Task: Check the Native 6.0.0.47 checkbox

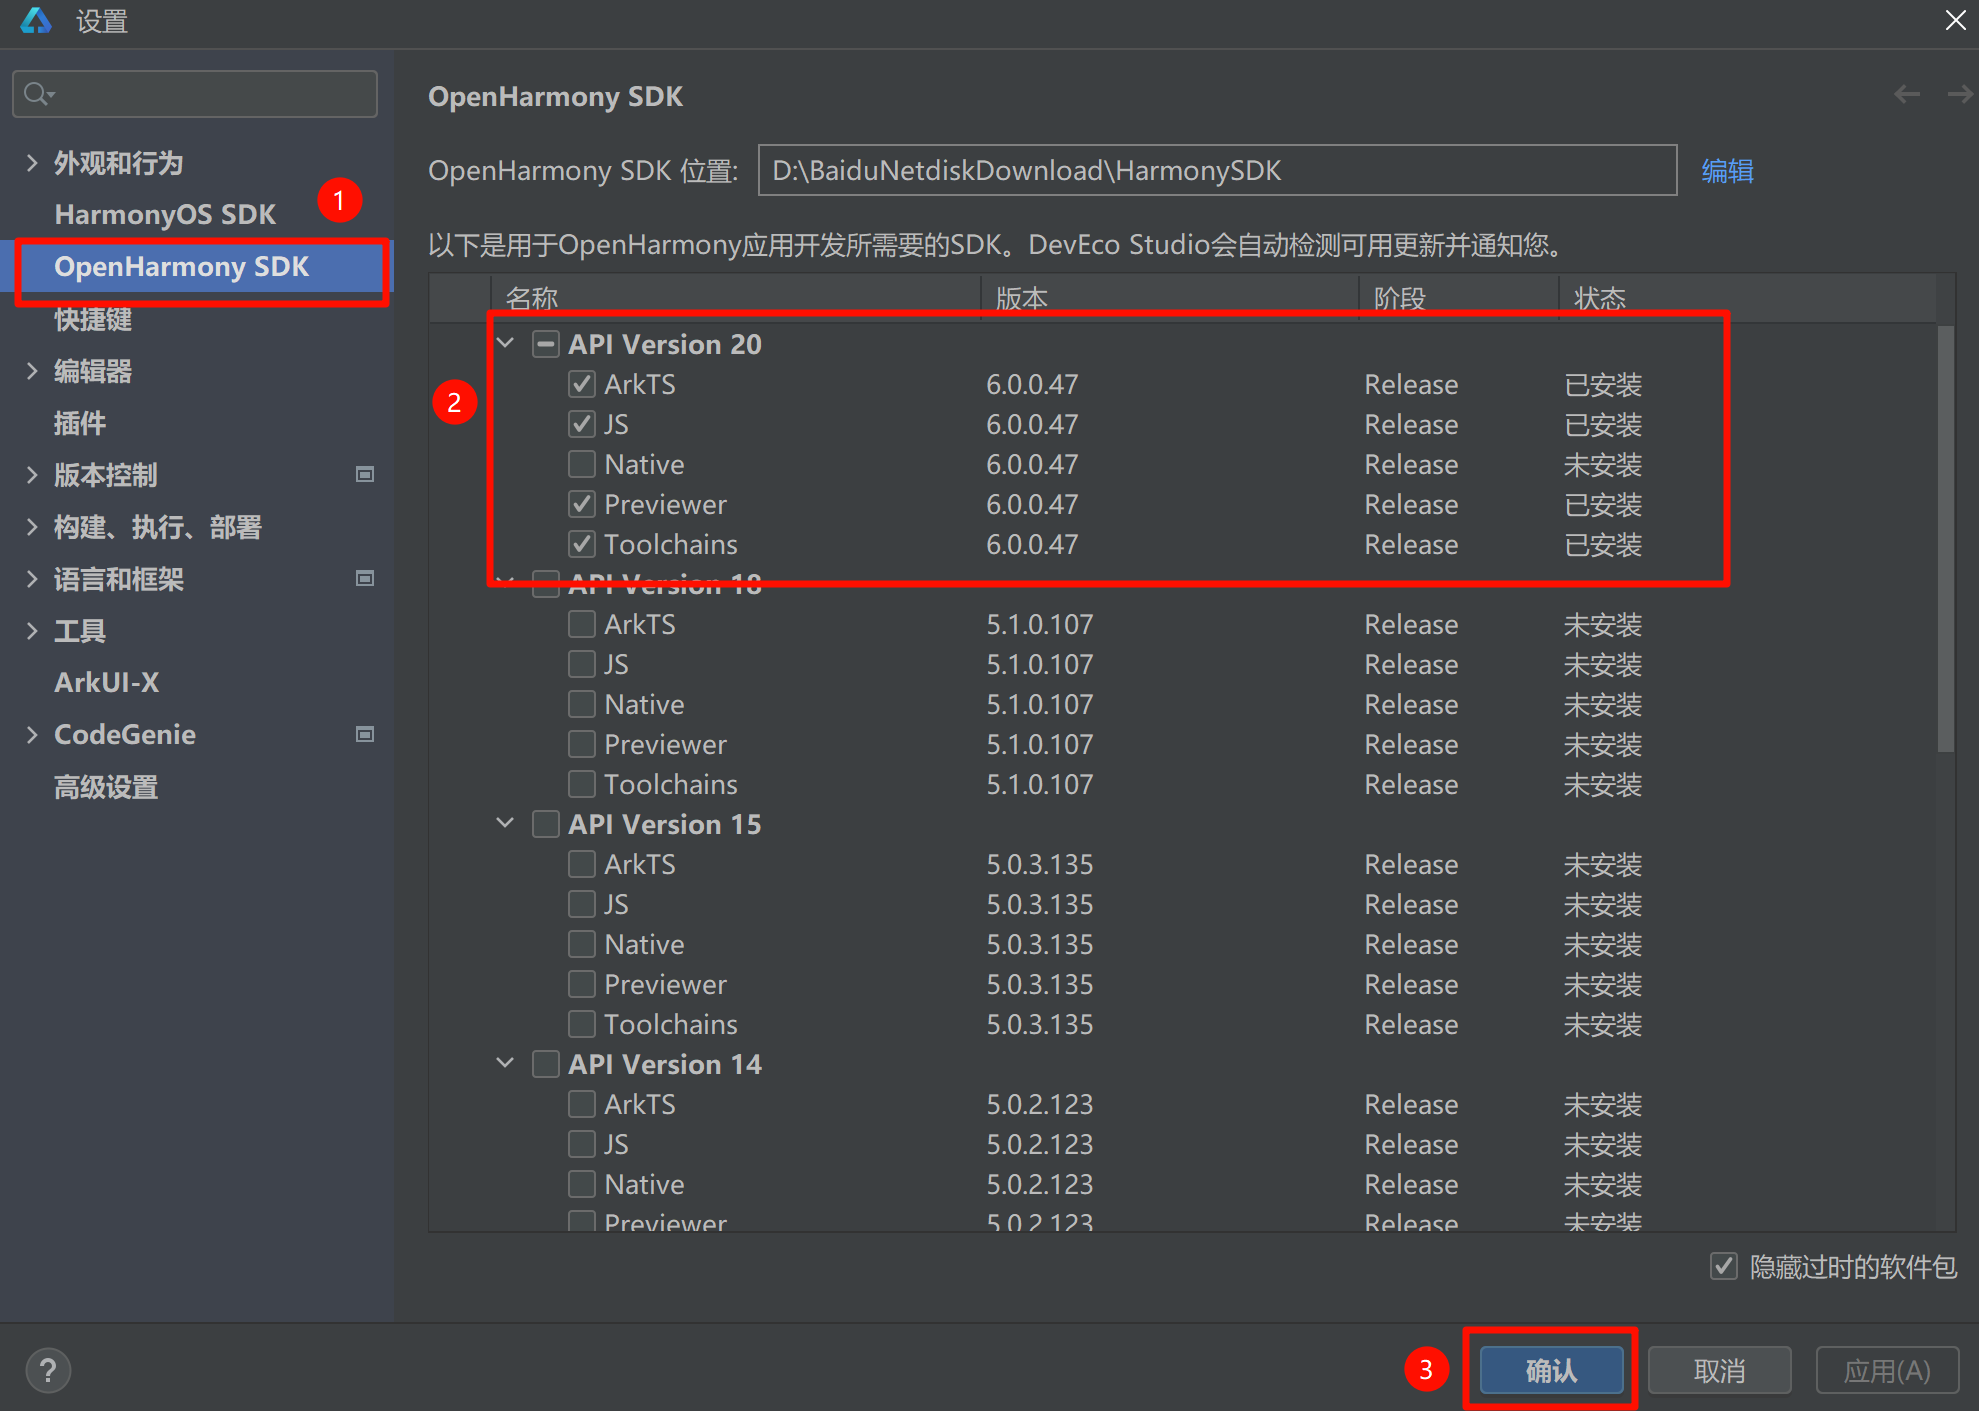Action: [x=582, y=464]
